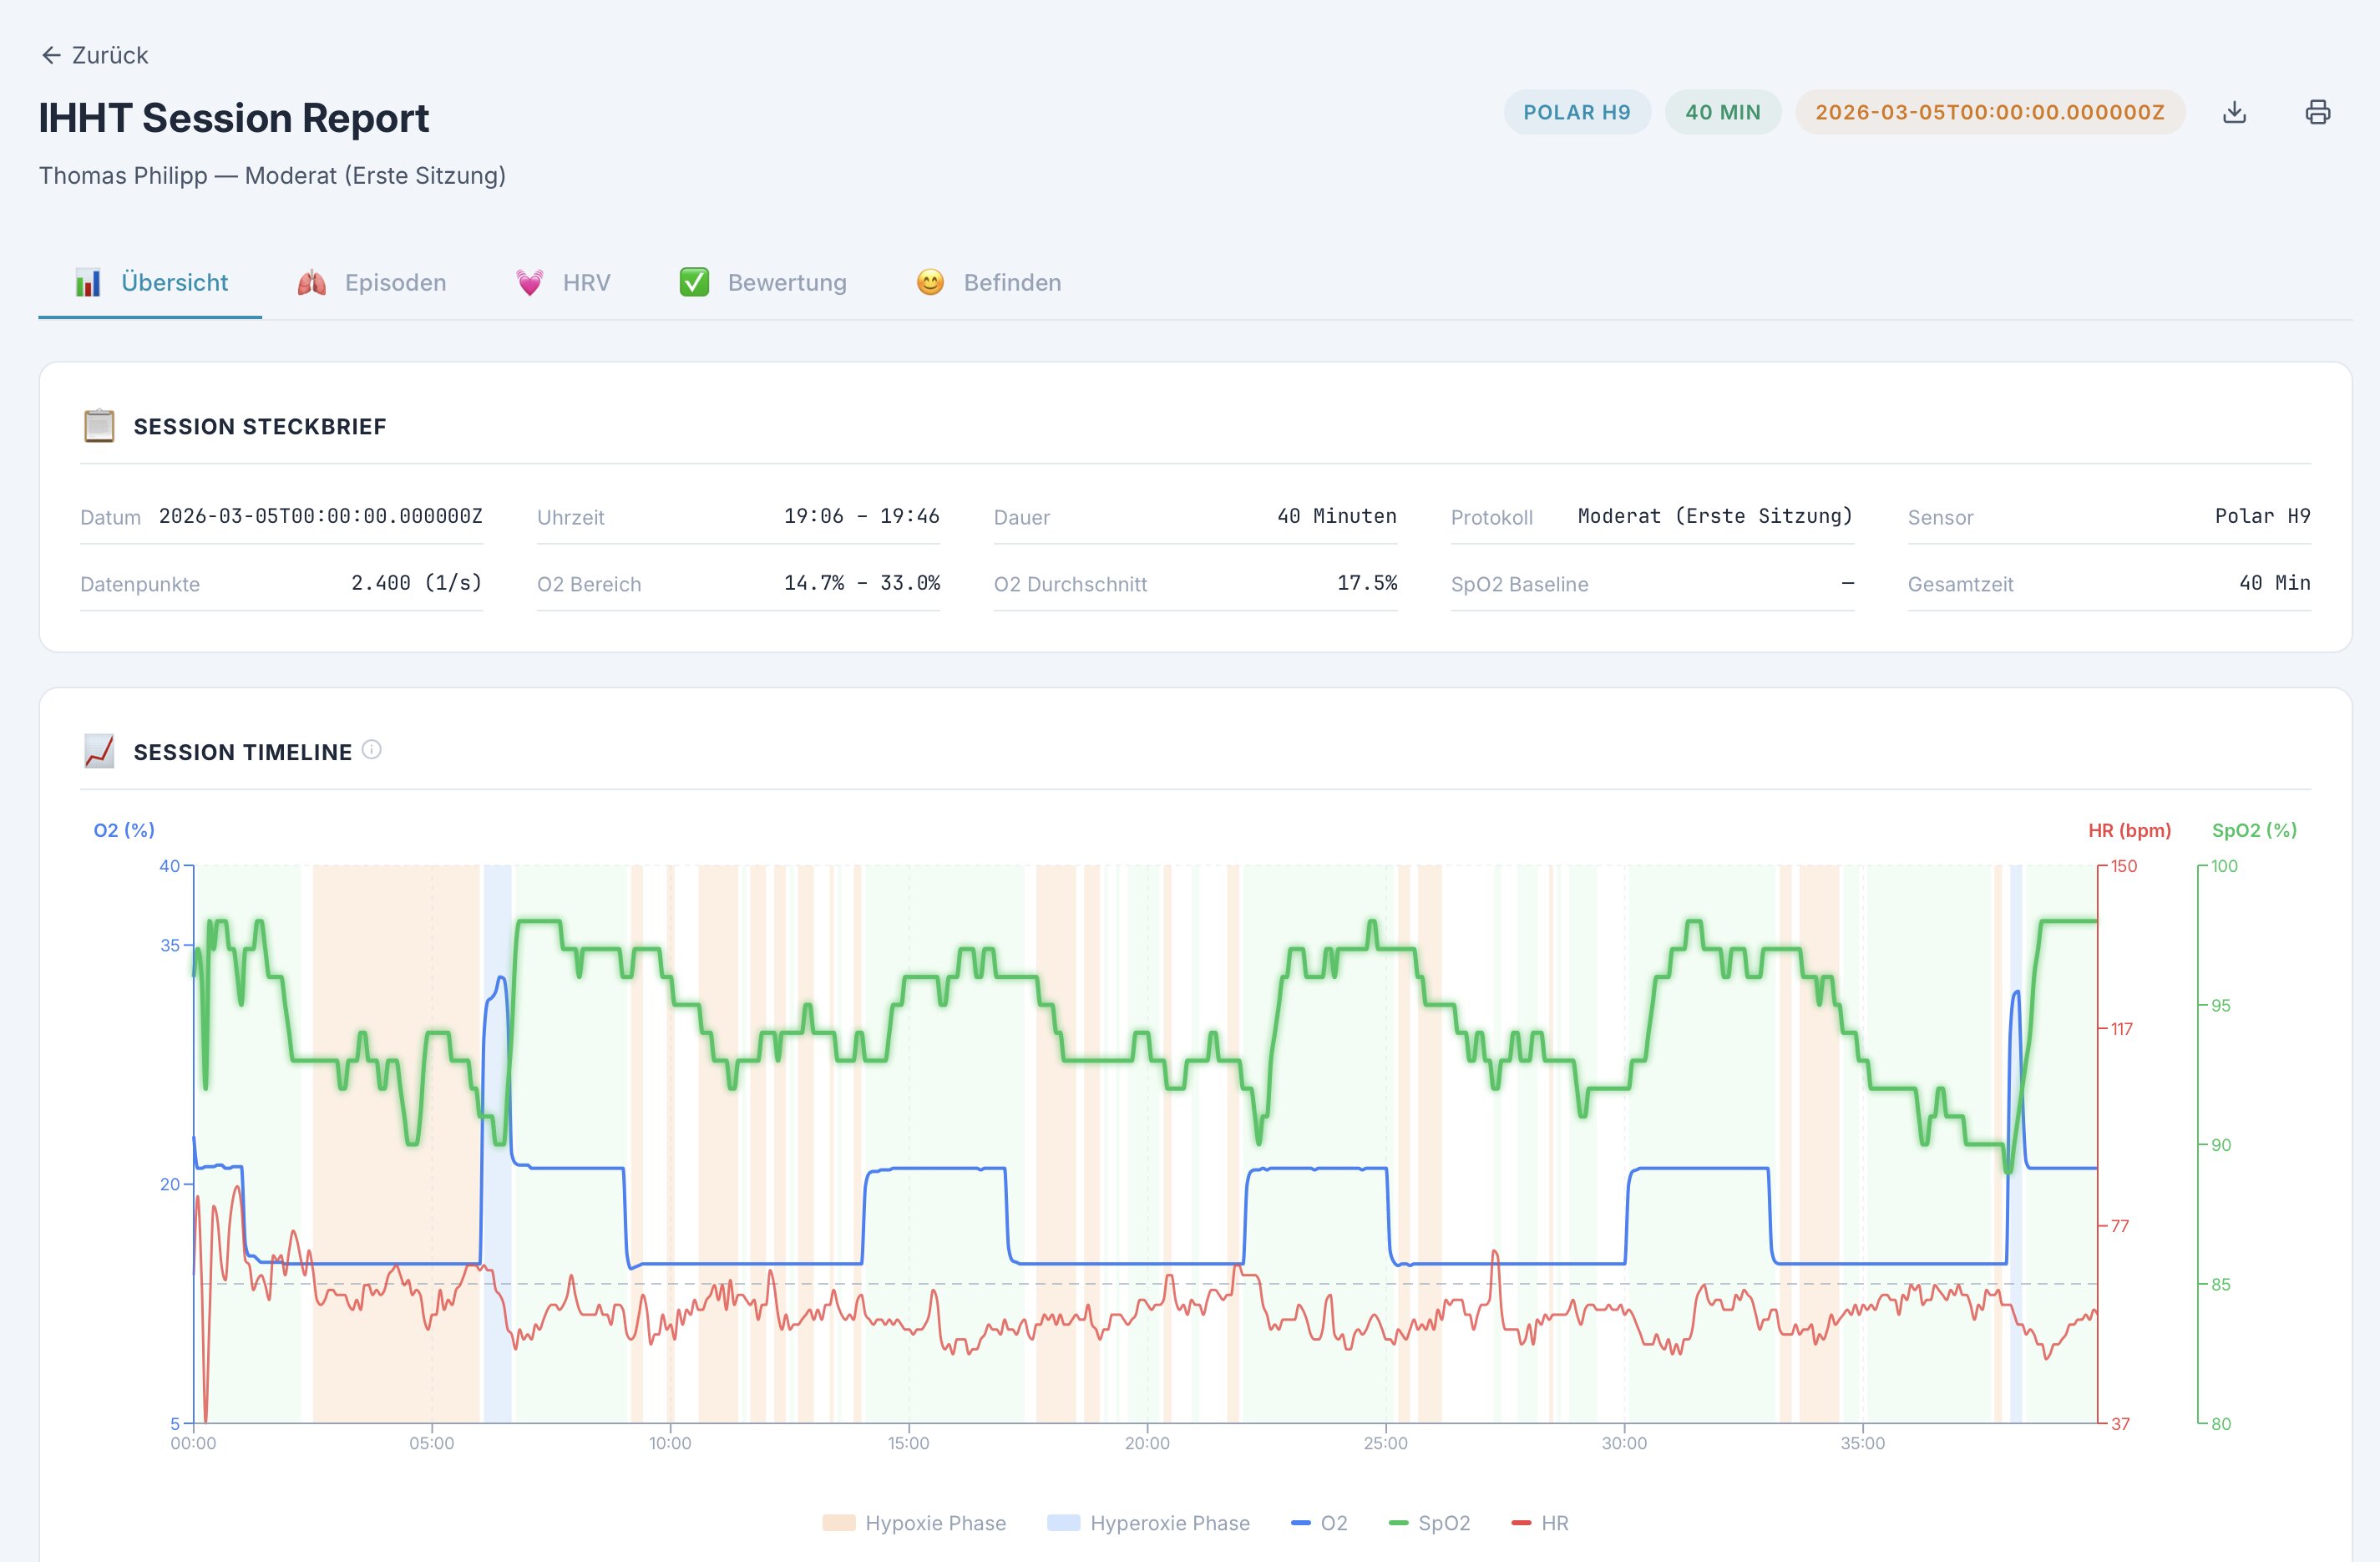The height and width of the screenshot is (1562, 2380).
Task: Hide the SpO2 series via legend
Action: click(x=1430, y=1523)
